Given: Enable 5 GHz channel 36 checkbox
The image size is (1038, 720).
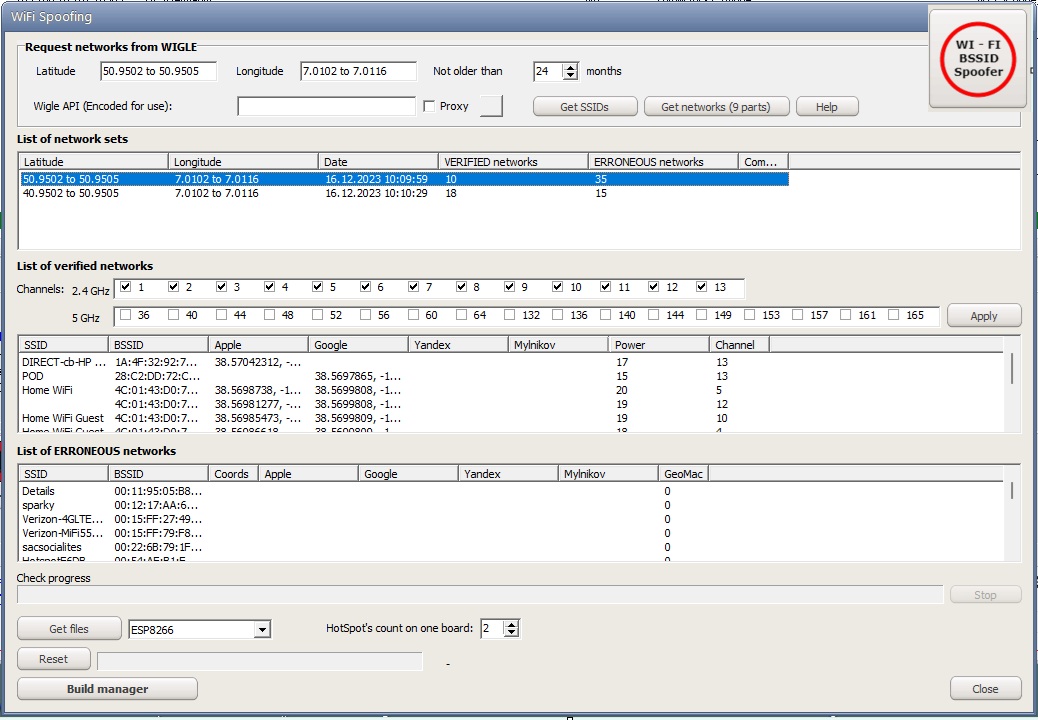Looking at the screenshot, I should coord(125,316).
